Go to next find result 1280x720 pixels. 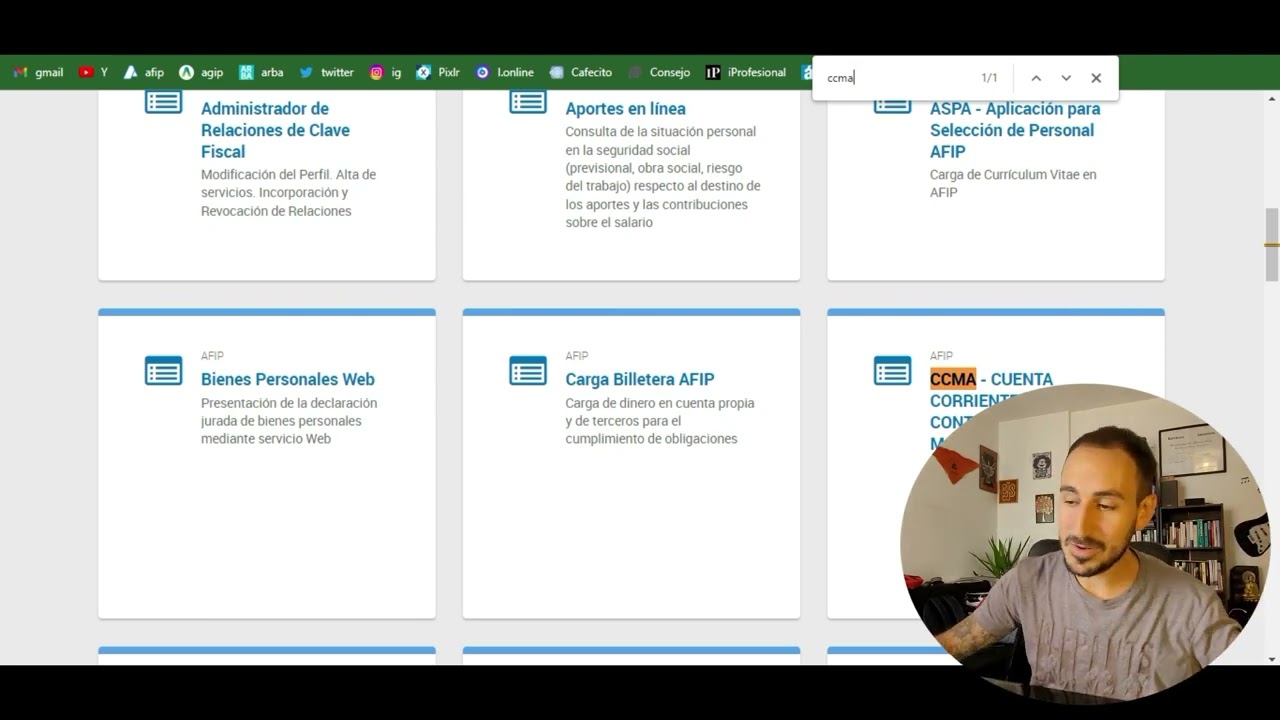(1066, 78)
